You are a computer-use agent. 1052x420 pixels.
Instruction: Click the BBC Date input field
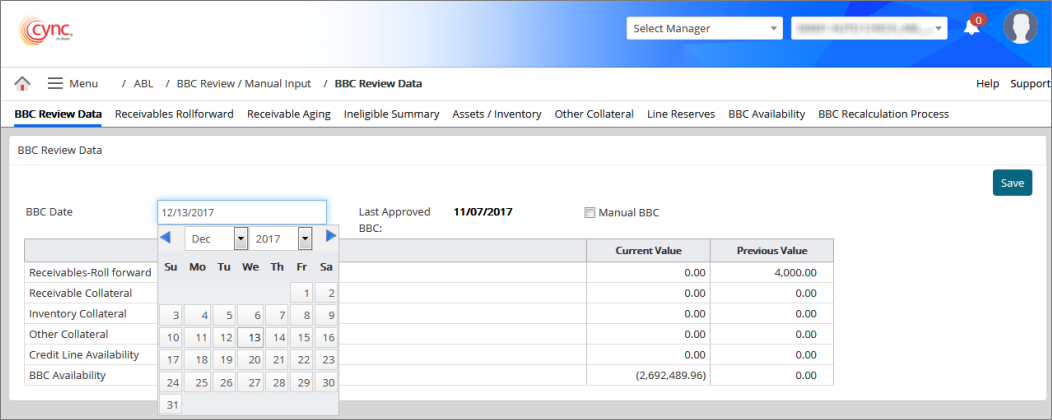click(x=241, y=212)
